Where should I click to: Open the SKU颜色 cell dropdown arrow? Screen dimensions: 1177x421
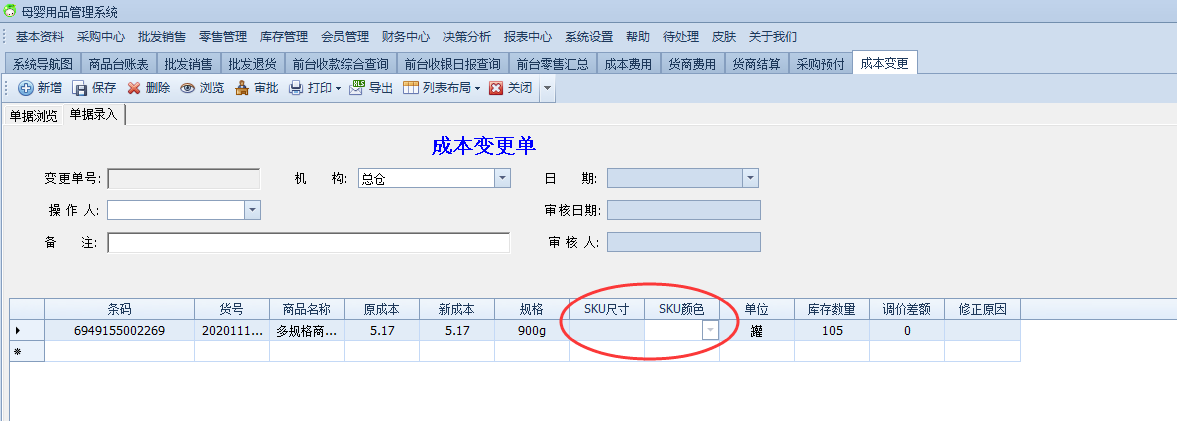point(710,330)
